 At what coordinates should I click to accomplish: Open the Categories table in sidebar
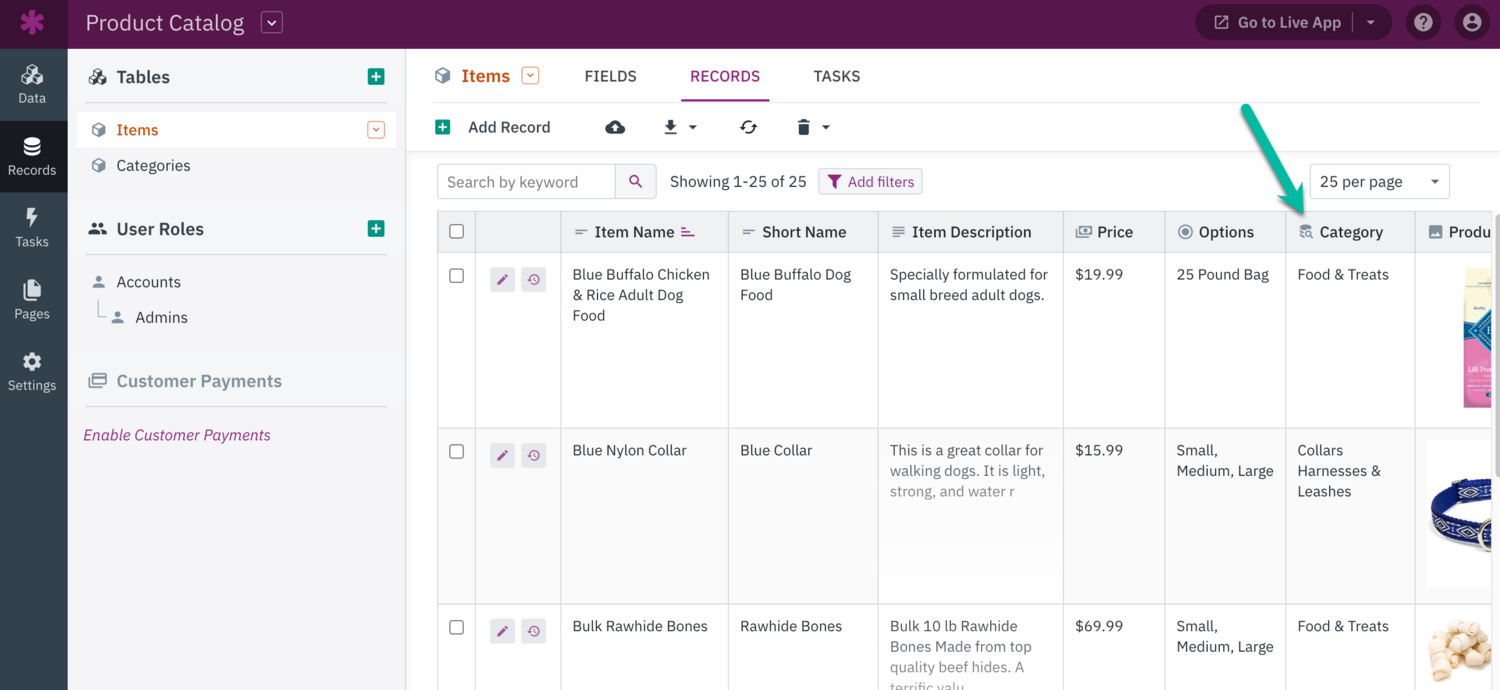click(x=153, y=166)
